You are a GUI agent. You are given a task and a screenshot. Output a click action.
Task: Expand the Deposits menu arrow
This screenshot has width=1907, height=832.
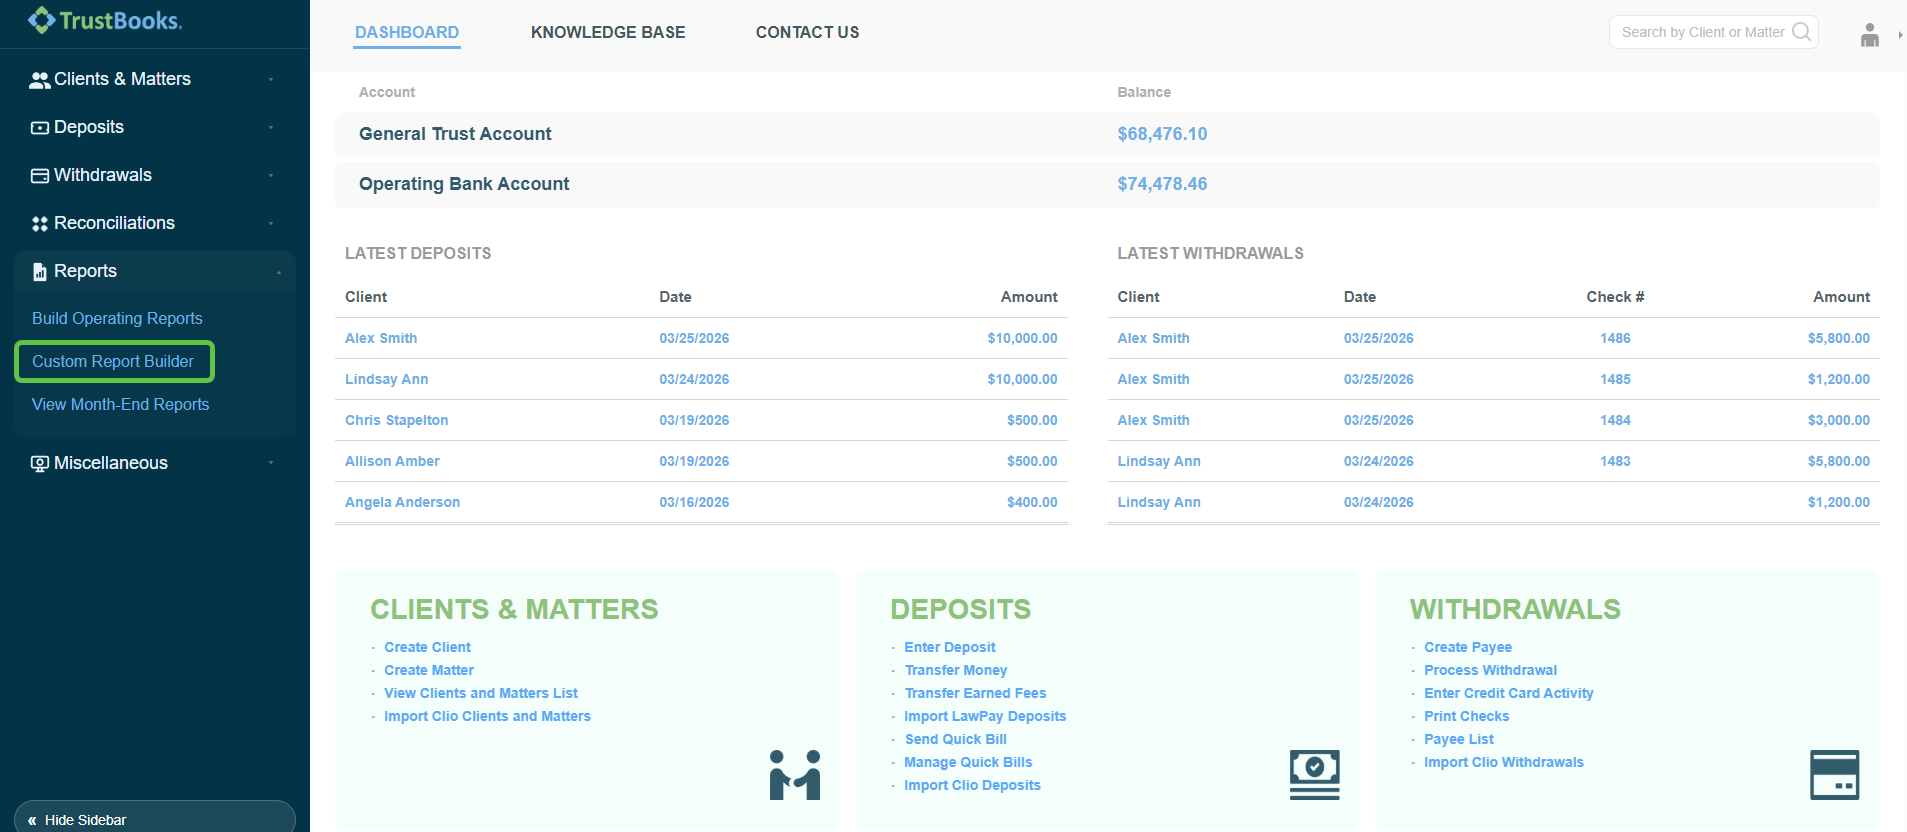271,128
